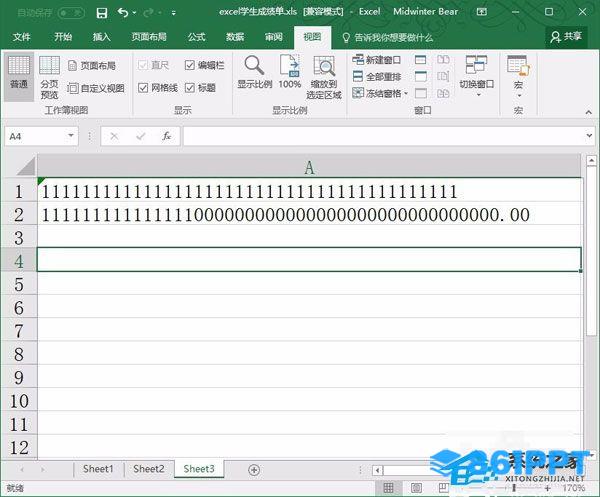
Task: Open 自定义视图 custom views
Action: tap(96, 88)
